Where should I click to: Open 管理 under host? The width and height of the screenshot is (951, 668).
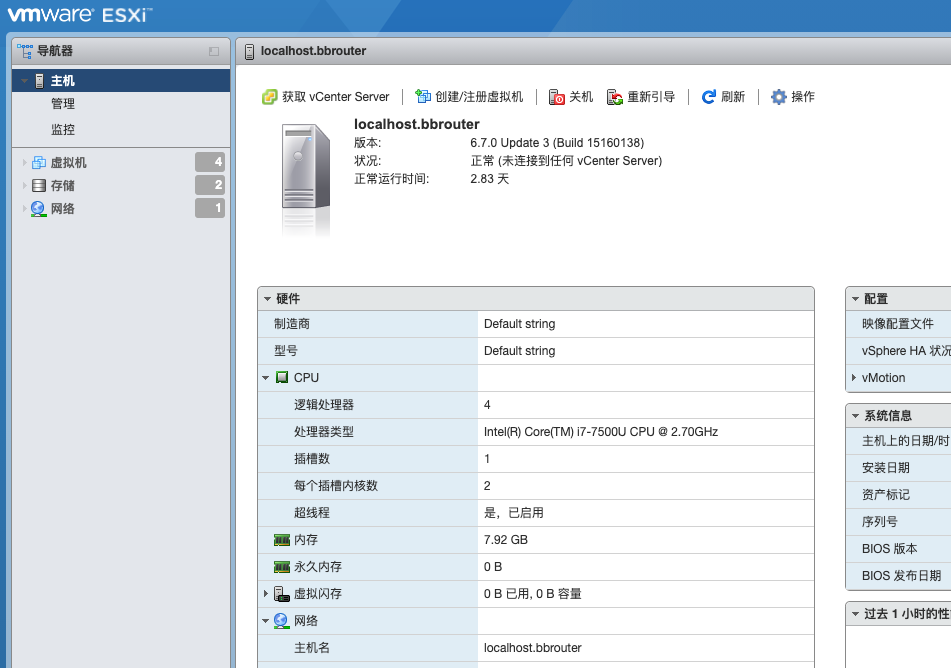[63, 104]
